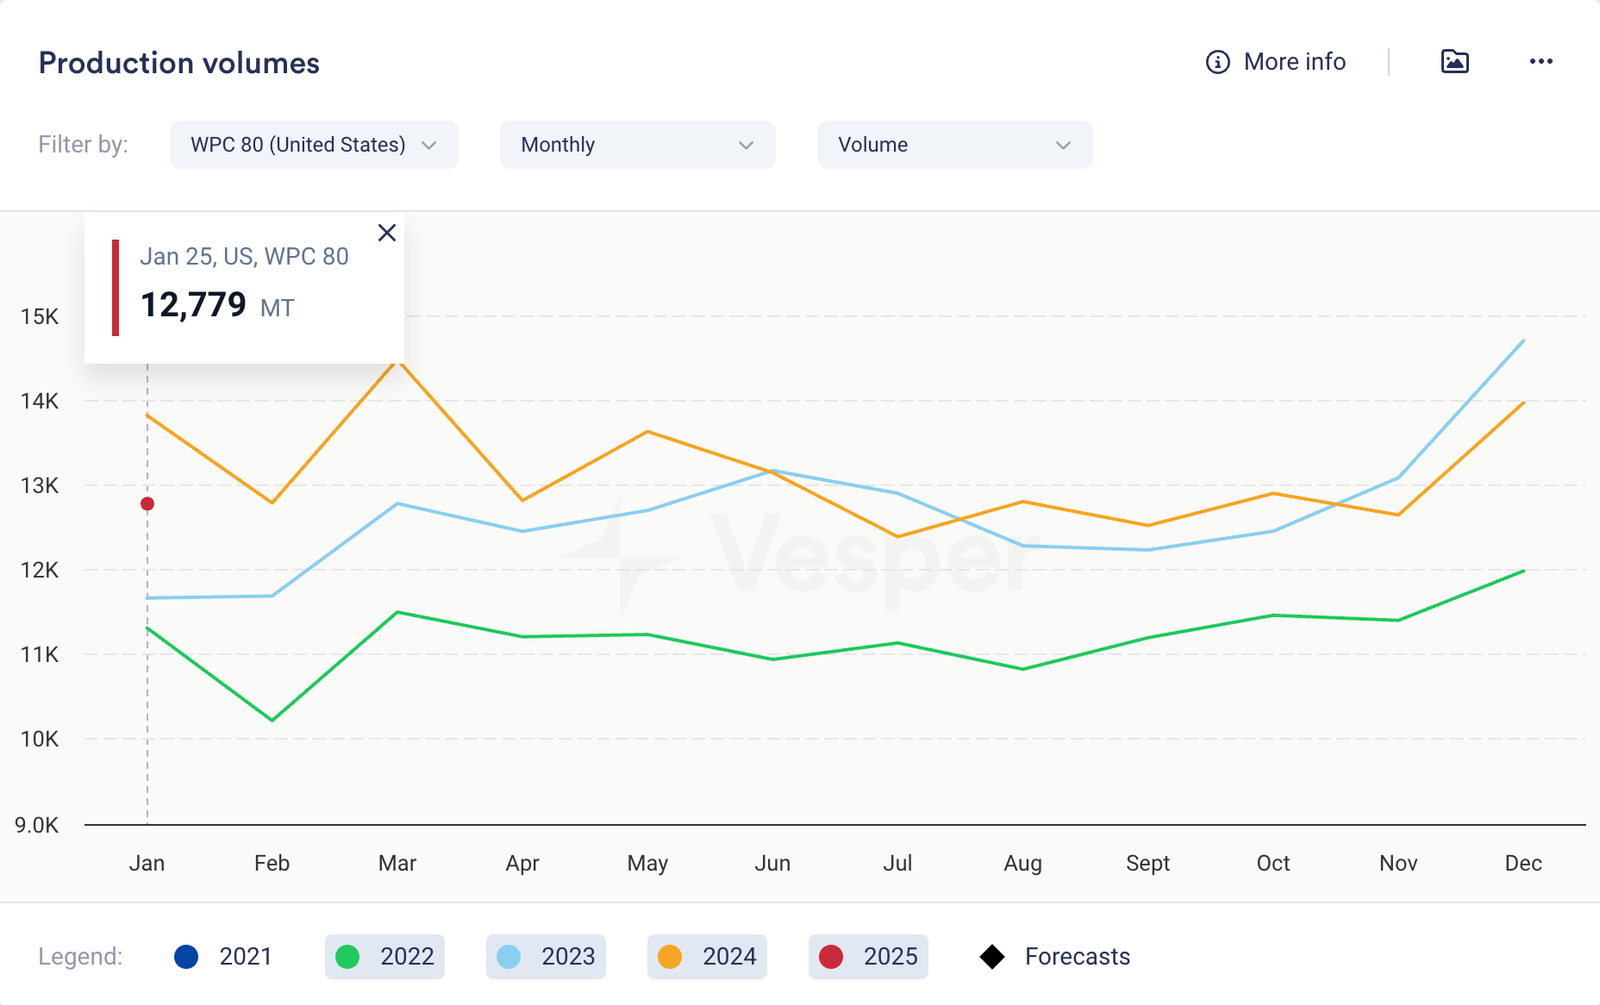Click the orange 2024 legend color dot
The width and height of the screenshot is (1600, 1005).
[670, 957]
